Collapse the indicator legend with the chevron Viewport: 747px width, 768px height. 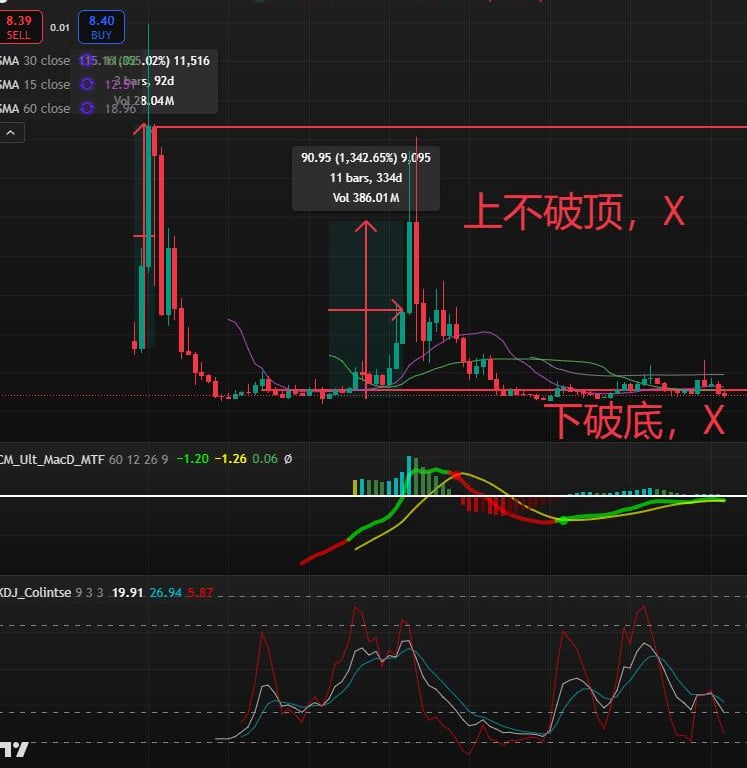[x=11, y=133]
